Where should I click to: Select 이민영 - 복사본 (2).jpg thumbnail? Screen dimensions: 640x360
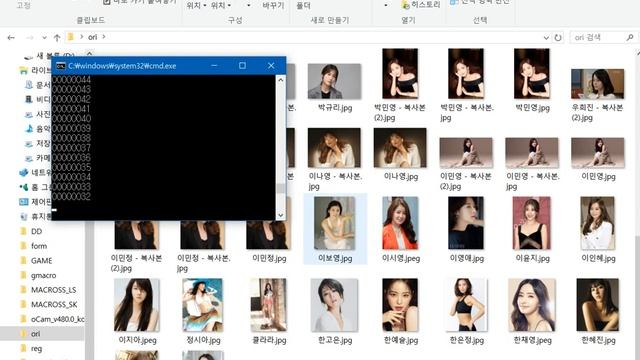point(466,153)
